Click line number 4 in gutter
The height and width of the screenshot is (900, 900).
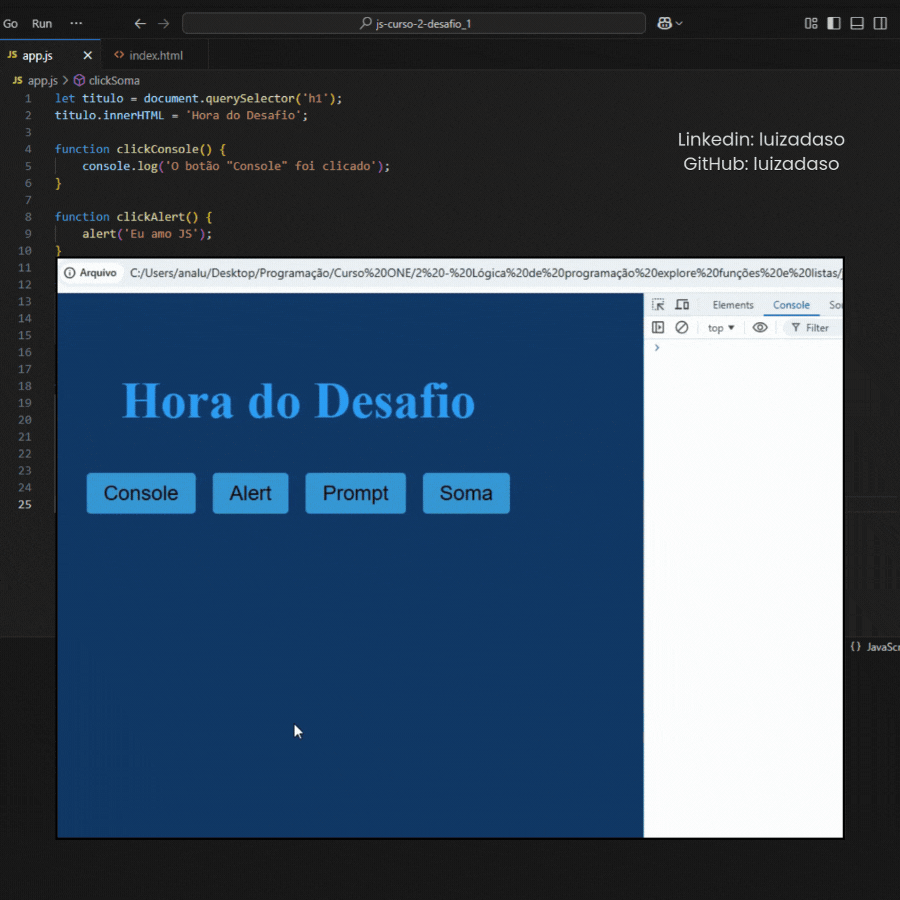(28, 149)
